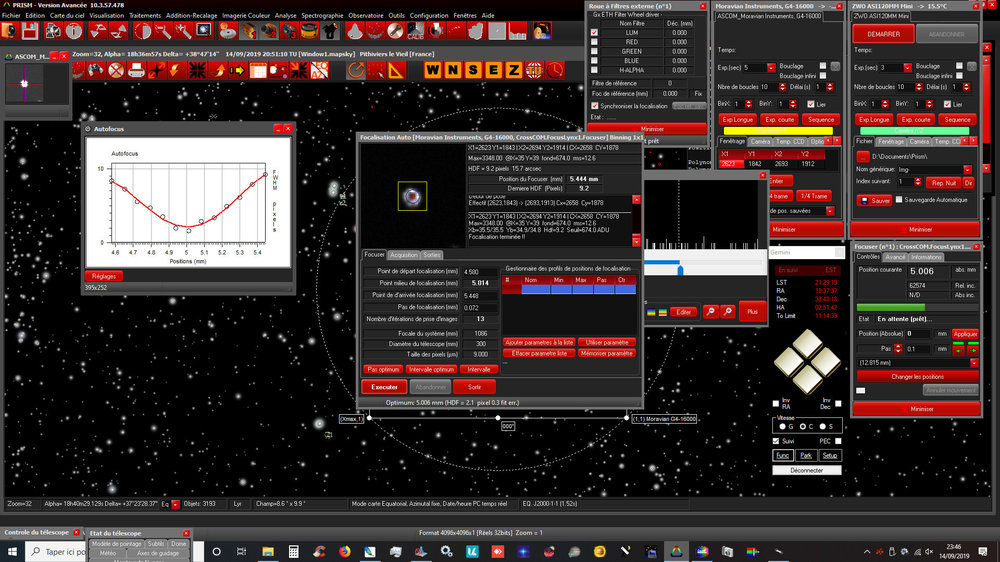Orient sky map to North with N icon
1000x562 pixels.
453,70
